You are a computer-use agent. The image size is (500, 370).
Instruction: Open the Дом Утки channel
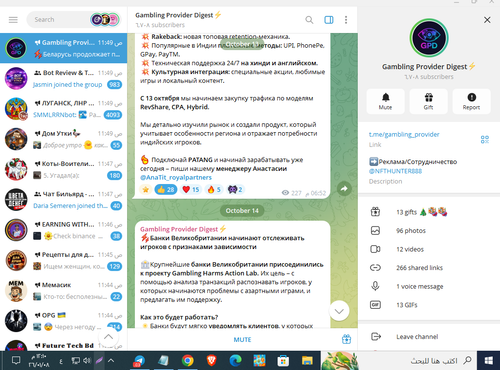tap(63, 139)
